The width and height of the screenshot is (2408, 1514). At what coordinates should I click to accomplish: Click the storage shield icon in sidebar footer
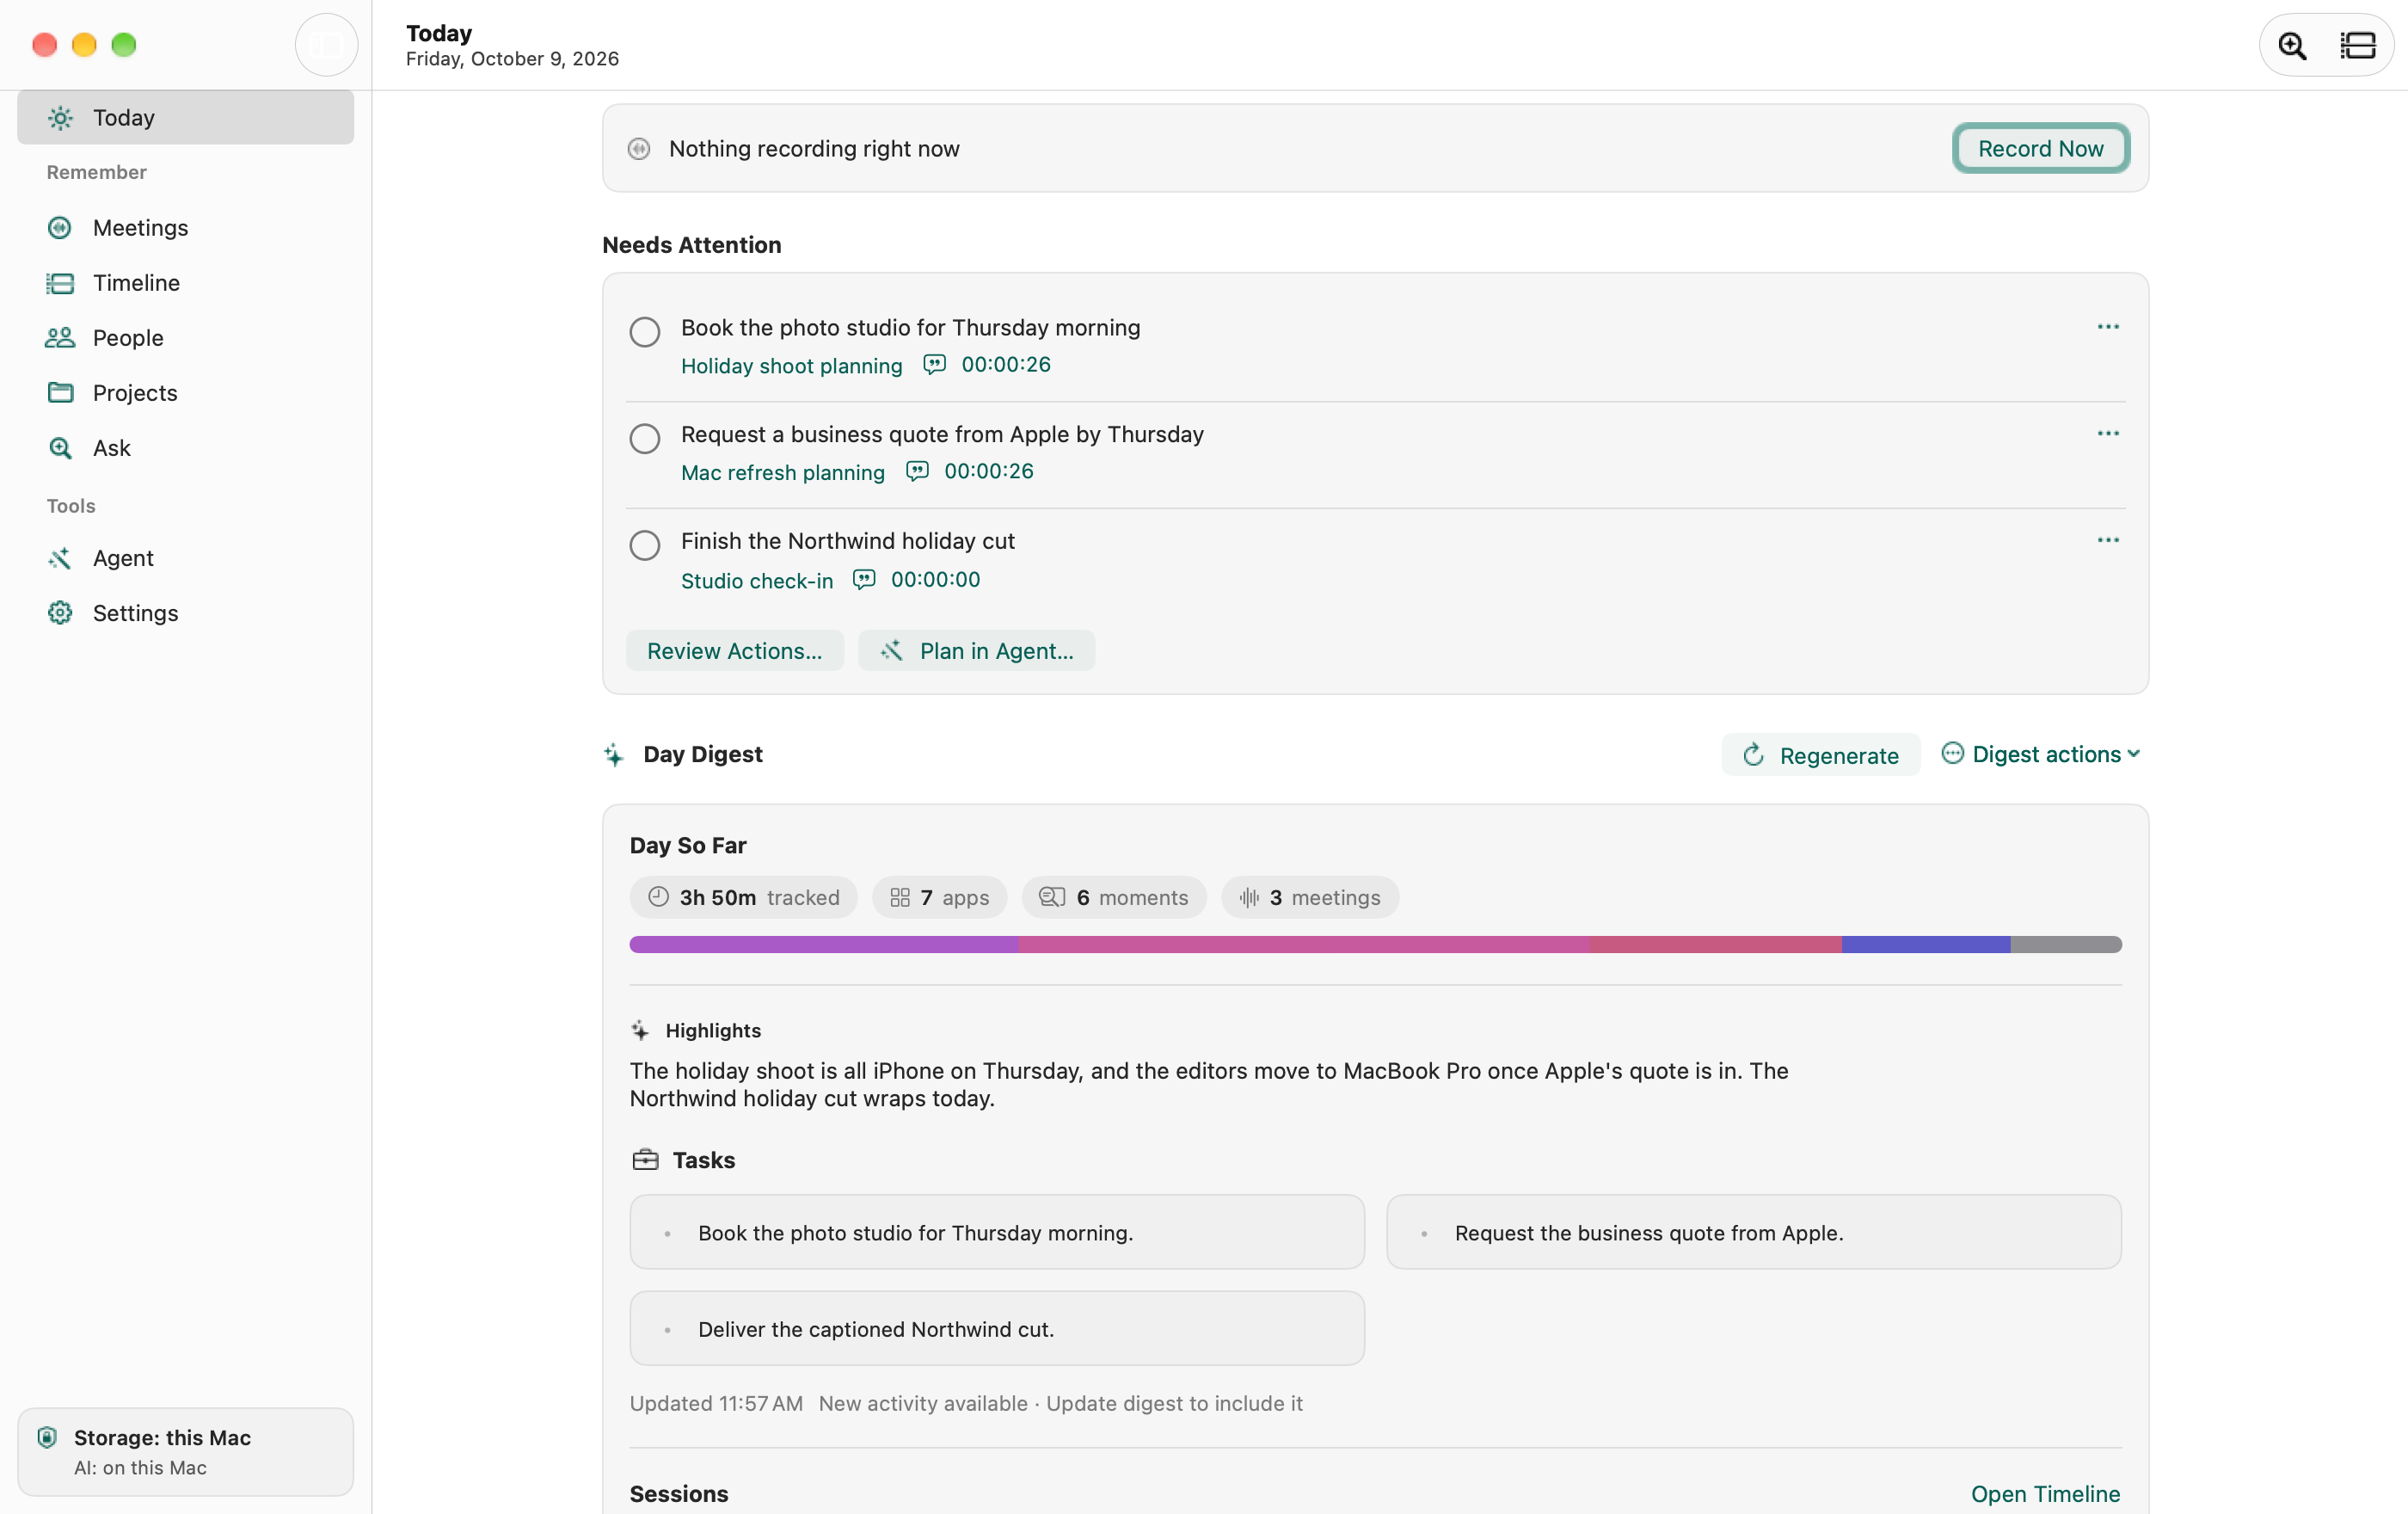47,1438
